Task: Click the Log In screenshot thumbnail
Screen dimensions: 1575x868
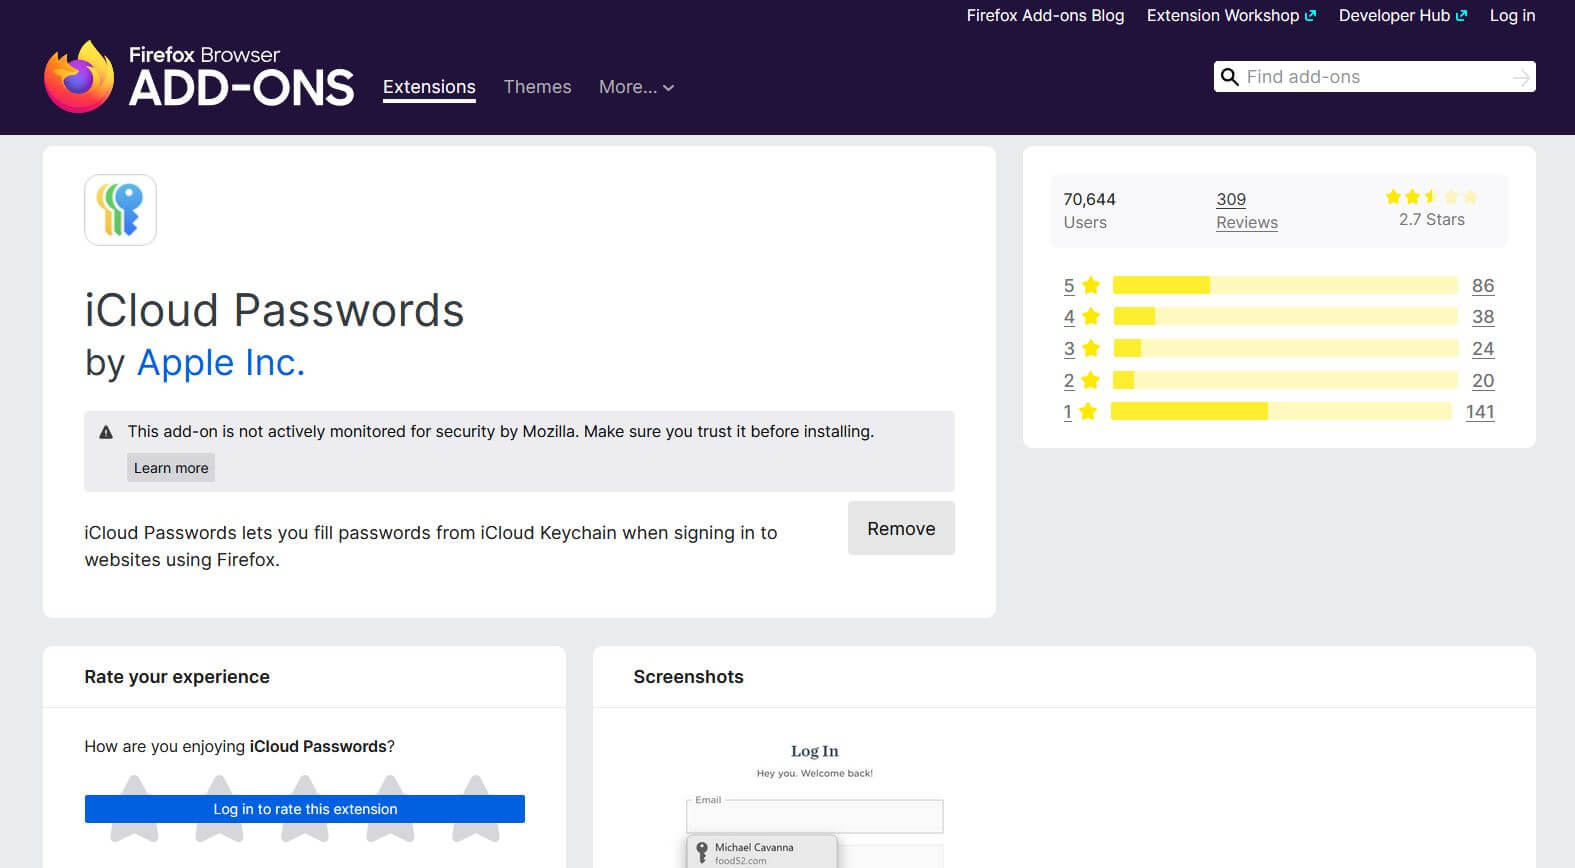Action: [x=814, y=803]
